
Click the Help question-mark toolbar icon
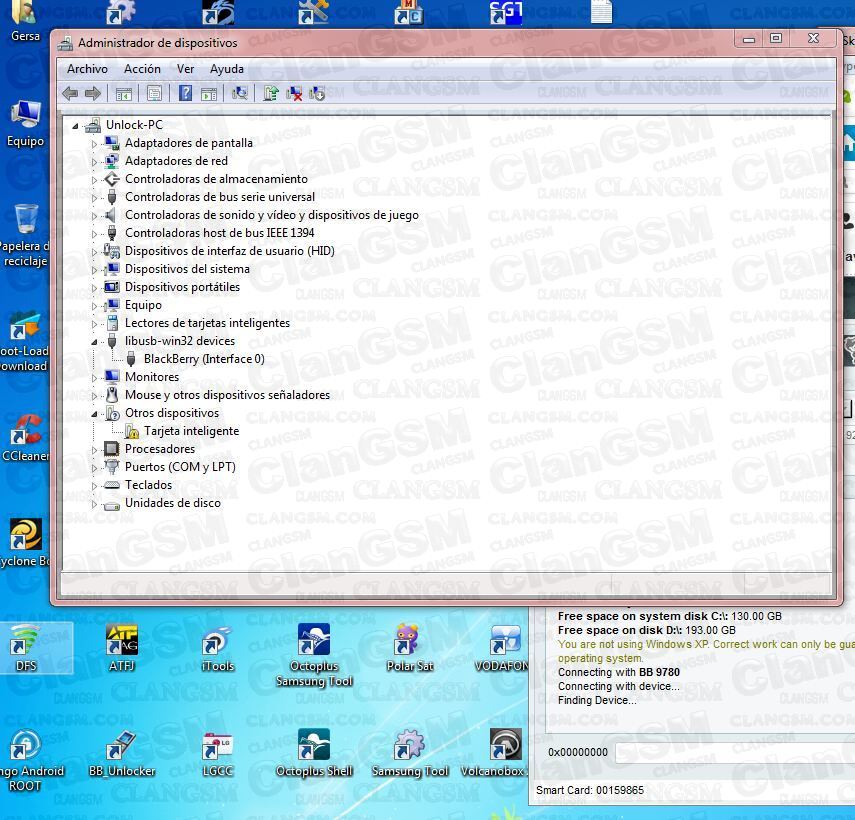pyautogui.click(x=185, y=93)
